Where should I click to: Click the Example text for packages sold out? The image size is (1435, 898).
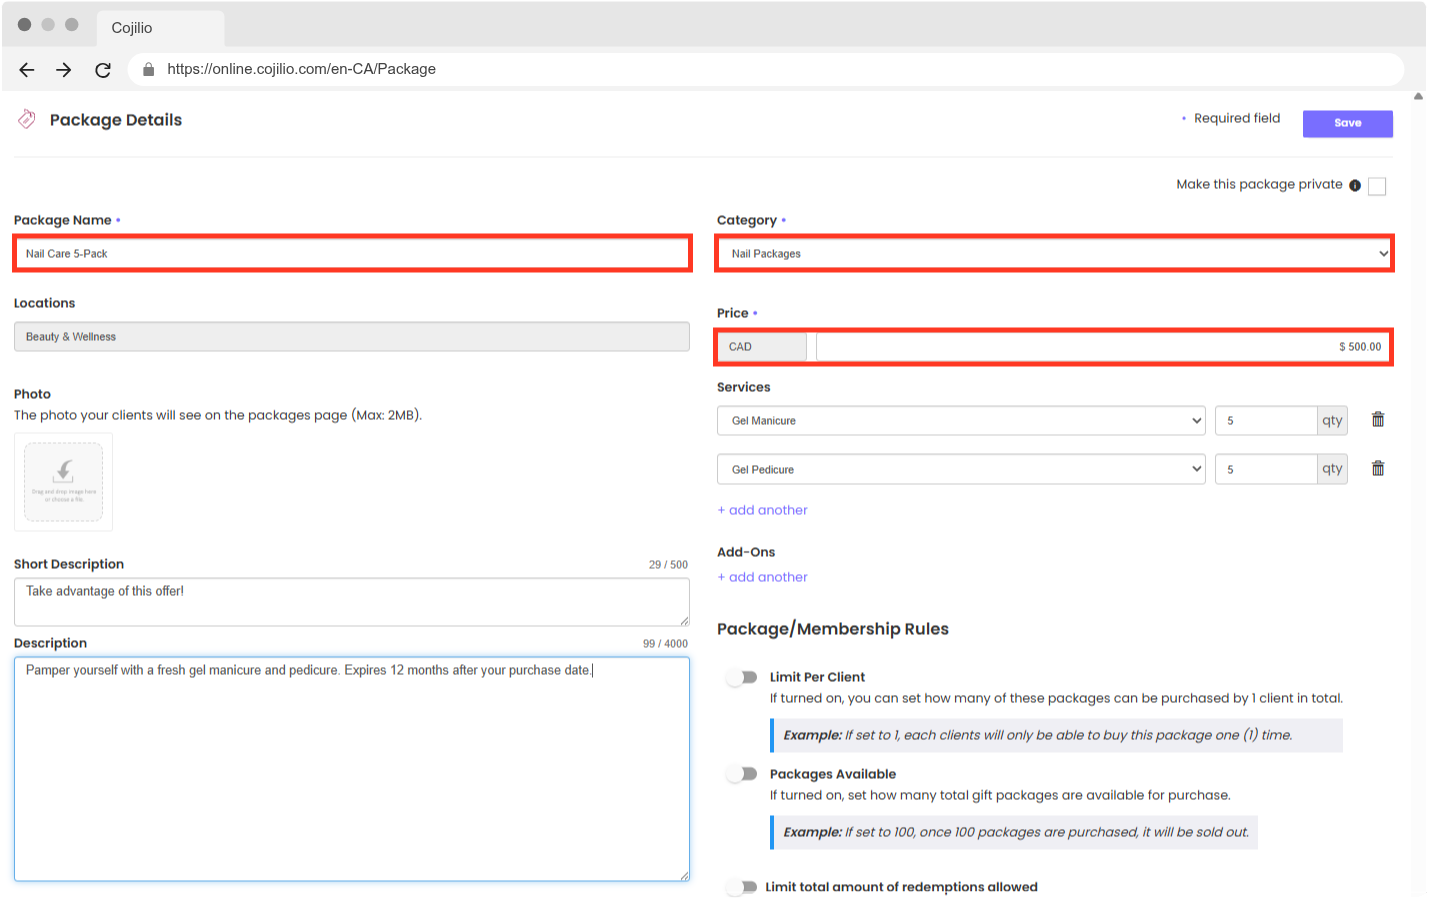(x=1016, y=832)
